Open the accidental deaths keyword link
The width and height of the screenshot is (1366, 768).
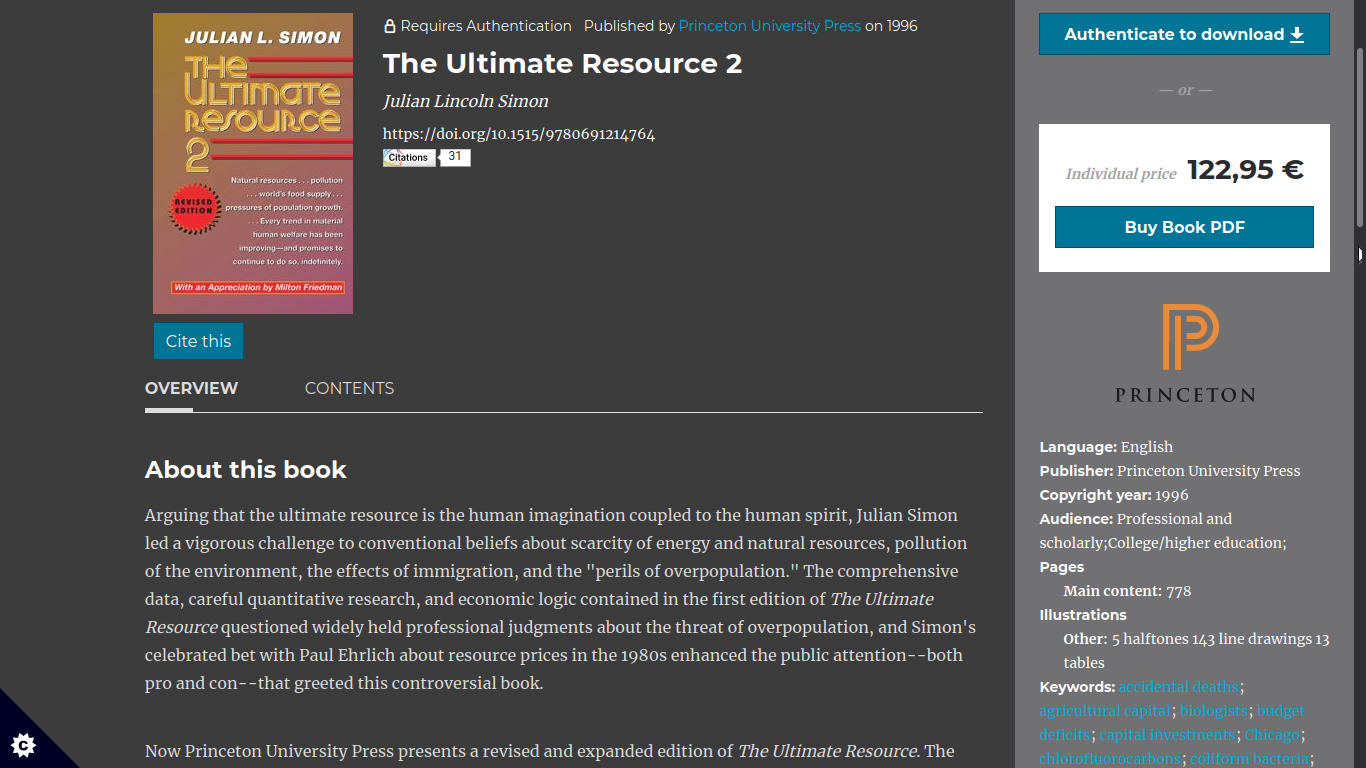[1179, 687]
